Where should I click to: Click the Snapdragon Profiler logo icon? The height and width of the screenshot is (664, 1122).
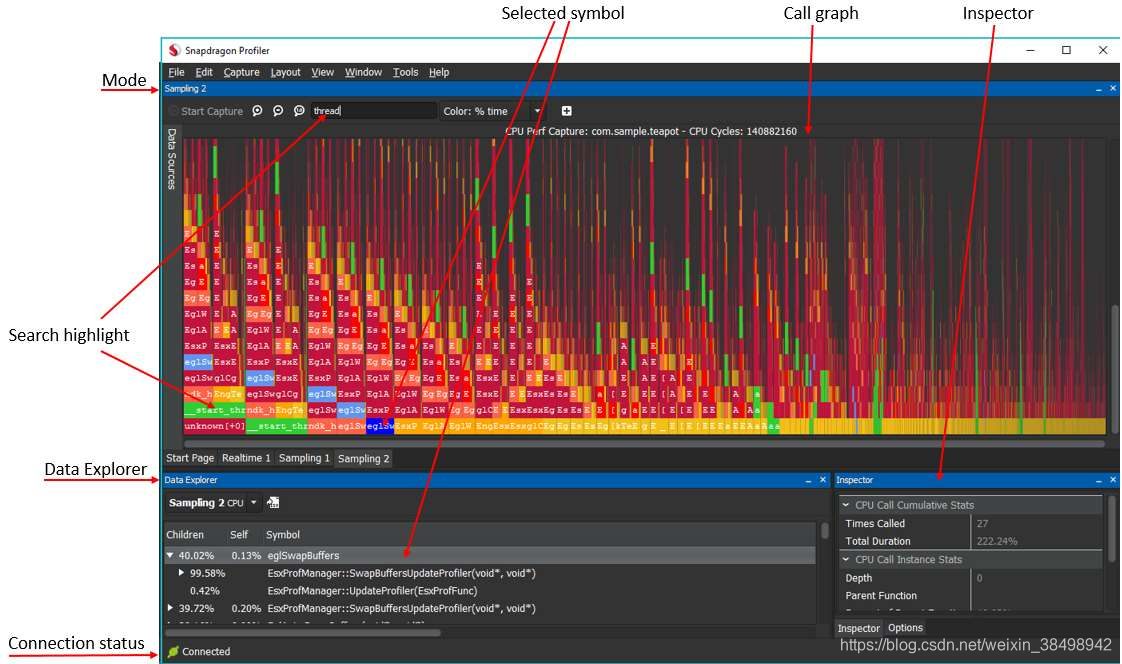(175, 50)
